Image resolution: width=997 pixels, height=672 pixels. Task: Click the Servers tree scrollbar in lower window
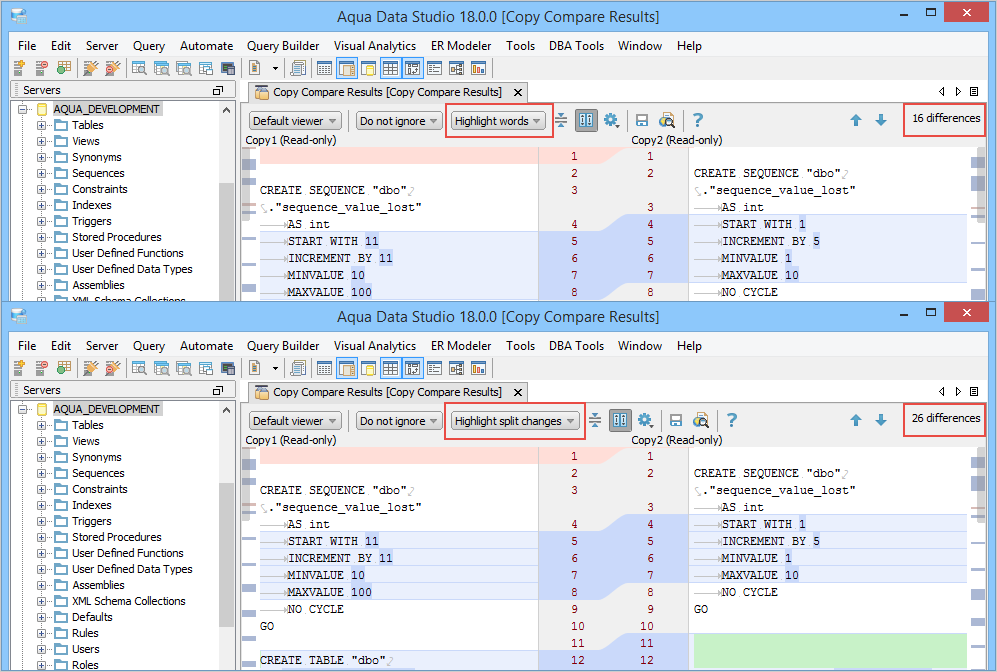[226, 555]
